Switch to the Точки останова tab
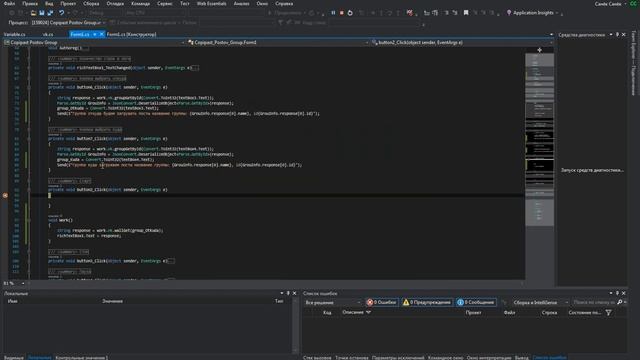 click(351, 358)
